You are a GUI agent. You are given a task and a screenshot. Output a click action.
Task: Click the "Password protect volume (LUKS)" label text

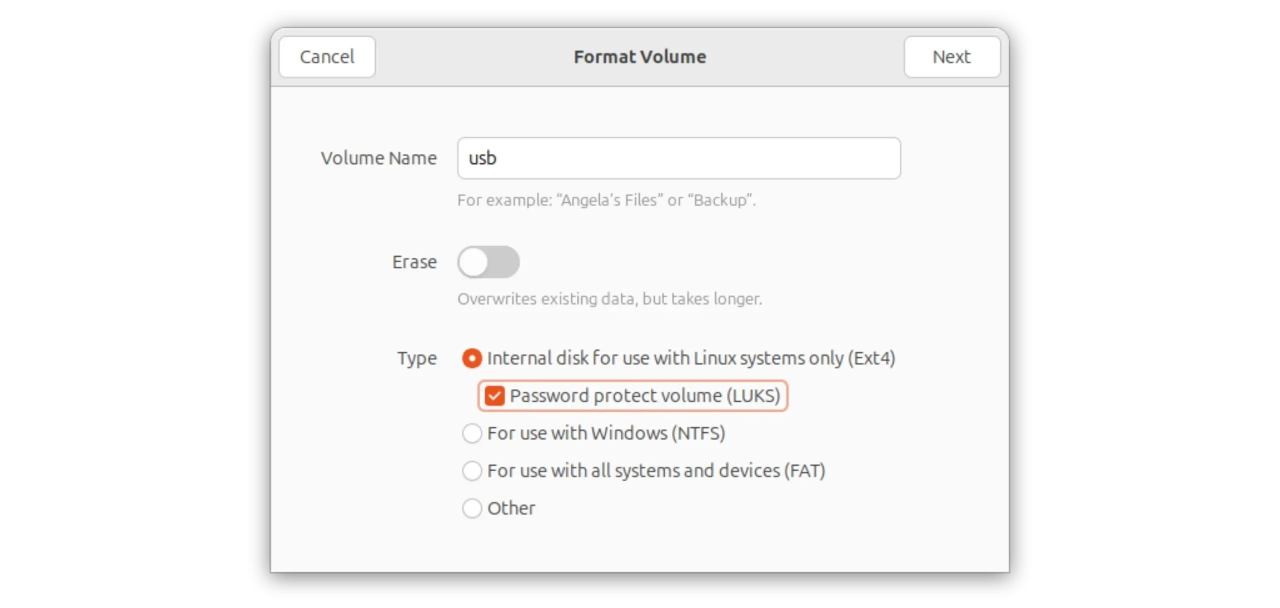point(645,396)
